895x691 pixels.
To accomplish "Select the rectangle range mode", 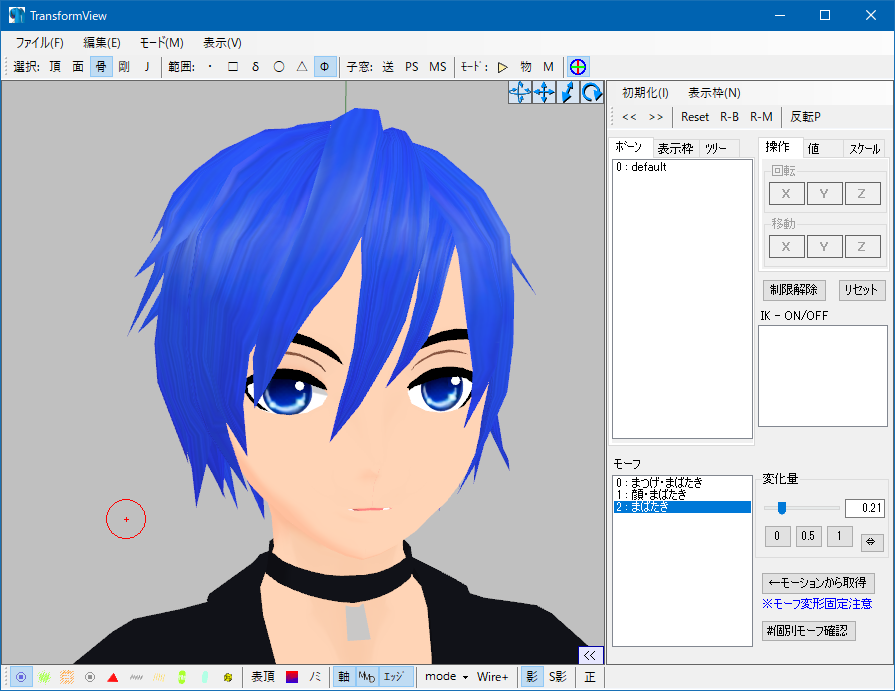I will (233, 67).
